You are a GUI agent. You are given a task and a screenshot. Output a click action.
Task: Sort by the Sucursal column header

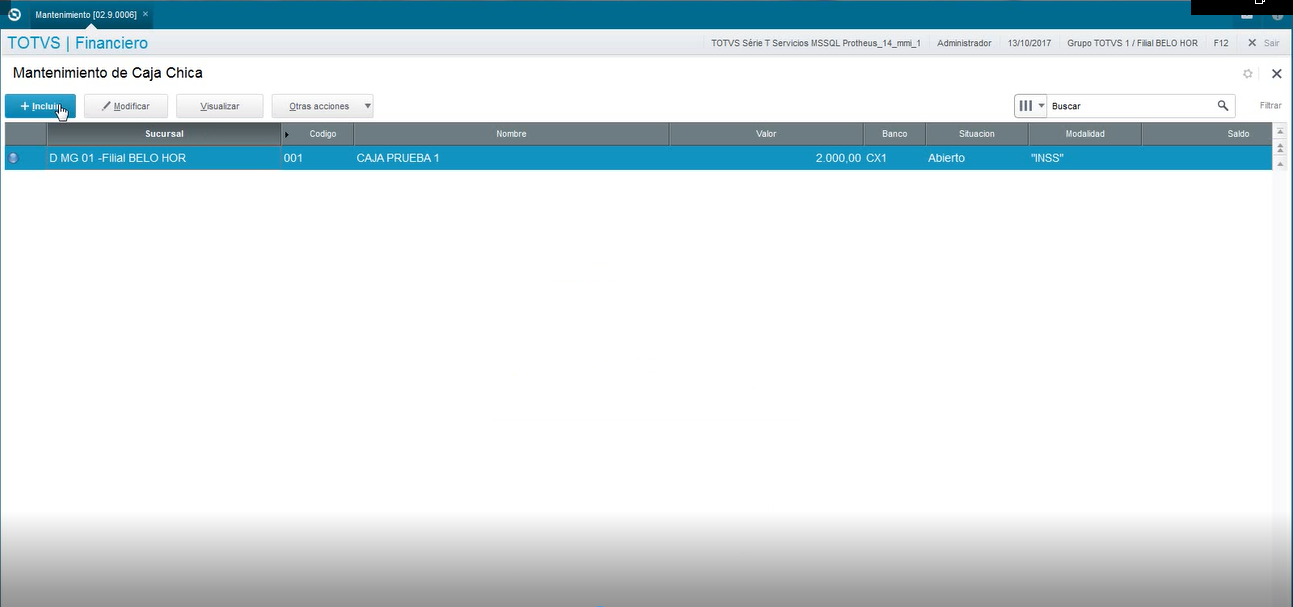tap(164, 134)
